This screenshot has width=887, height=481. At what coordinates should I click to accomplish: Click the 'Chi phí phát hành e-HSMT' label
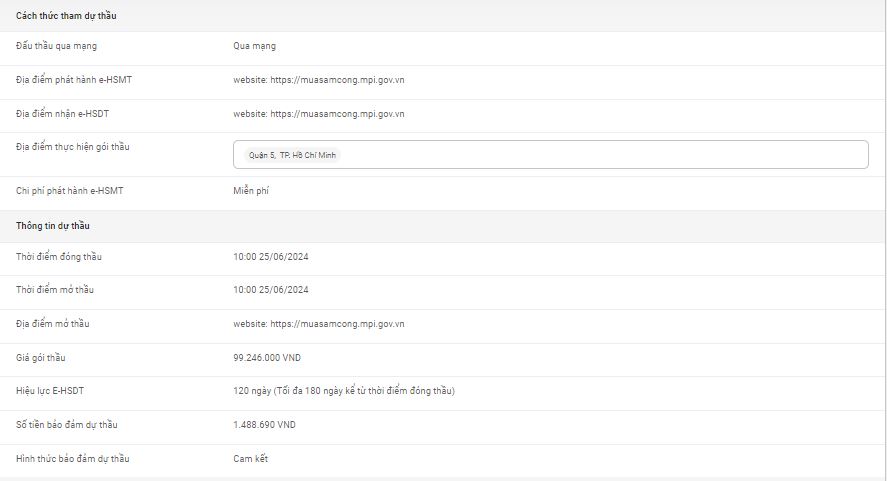[x=69, y=190]
